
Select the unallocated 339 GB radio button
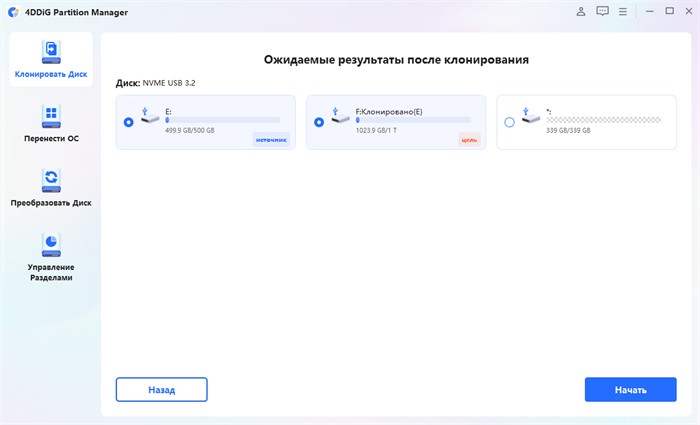509,122
